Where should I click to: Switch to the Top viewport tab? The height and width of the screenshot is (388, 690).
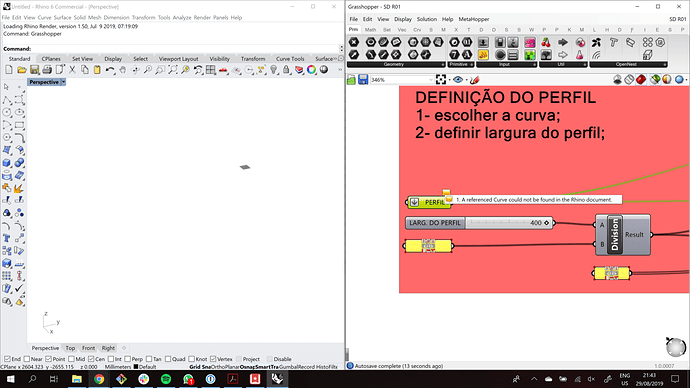click(x=70, y=348)
